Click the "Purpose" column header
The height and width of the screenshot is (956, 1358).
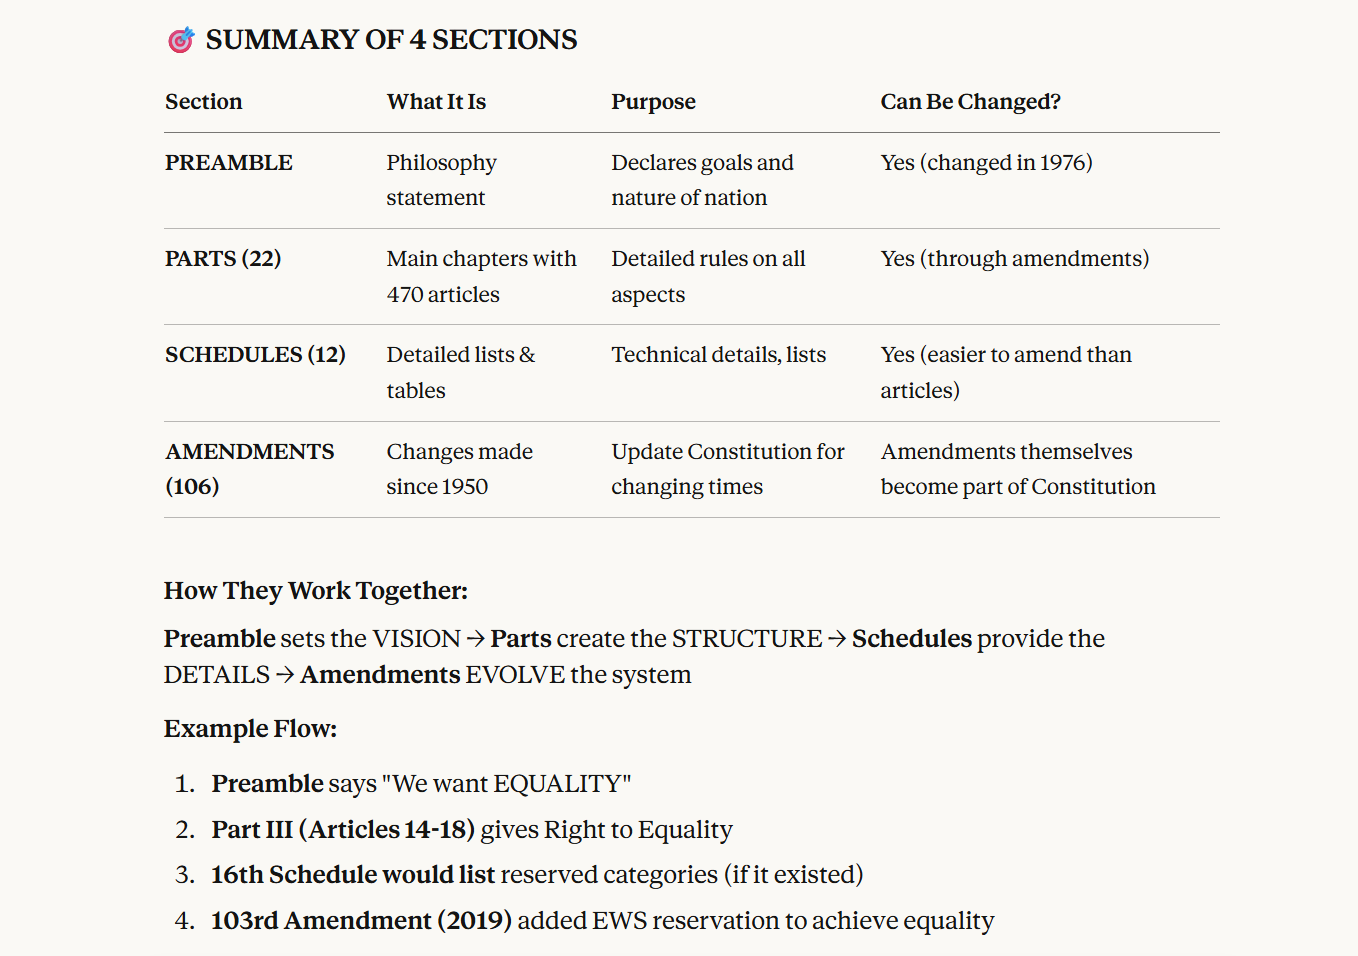click(653, 102)
